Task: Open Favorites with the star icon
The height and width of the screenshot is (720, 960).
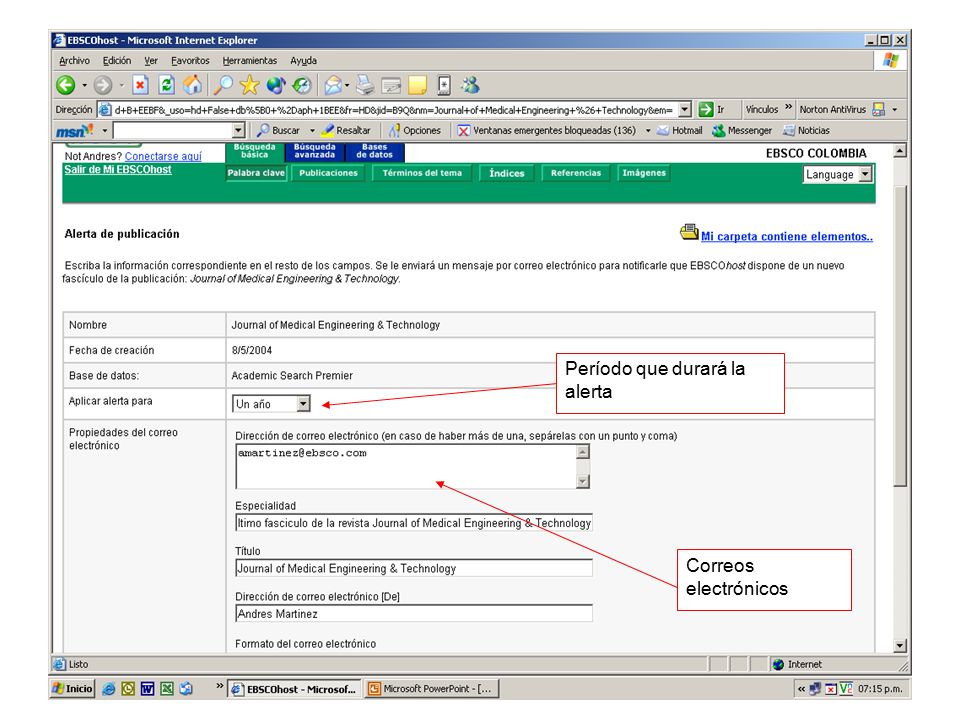Action: coord(249,85)
